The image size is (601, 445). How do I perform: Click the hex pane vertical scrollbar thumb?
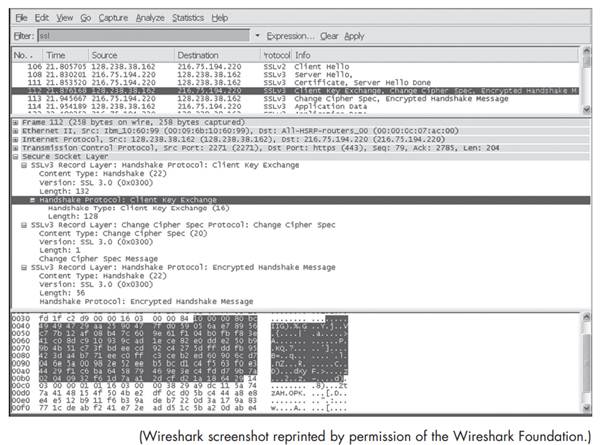(586, 363)
